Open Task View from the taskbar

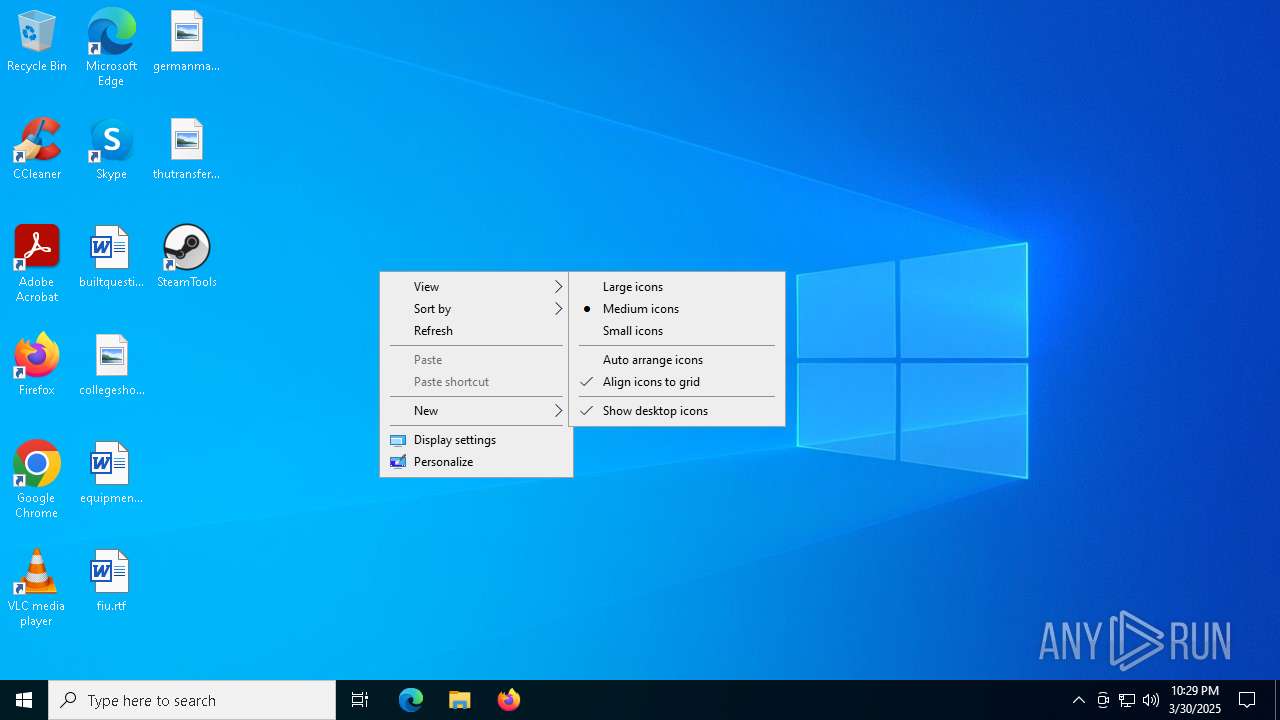(x=360, y=700)
